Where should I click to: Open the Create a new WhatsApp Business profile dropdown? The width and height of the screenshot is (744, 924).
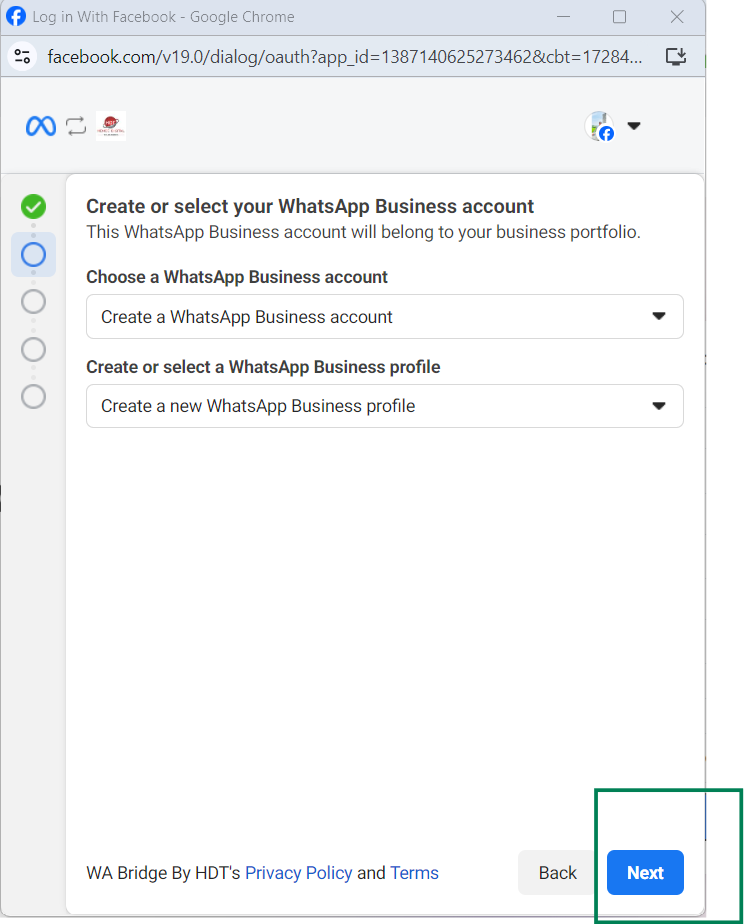[x=385, y=406]
